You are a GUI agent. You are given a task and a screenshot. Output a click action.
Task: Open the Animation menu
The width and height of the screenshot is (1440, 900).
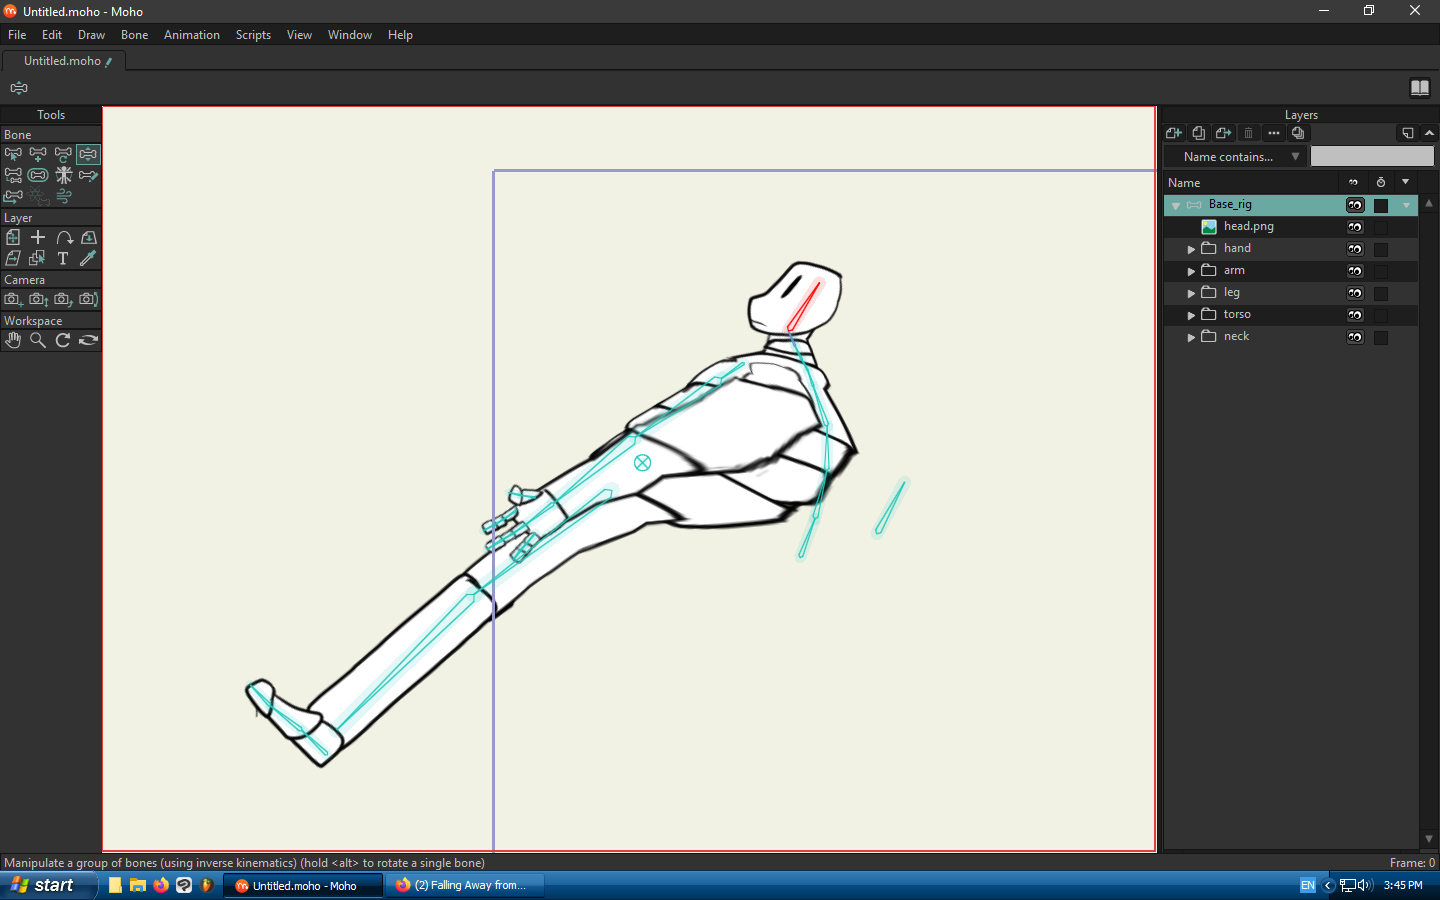point(191,35)
